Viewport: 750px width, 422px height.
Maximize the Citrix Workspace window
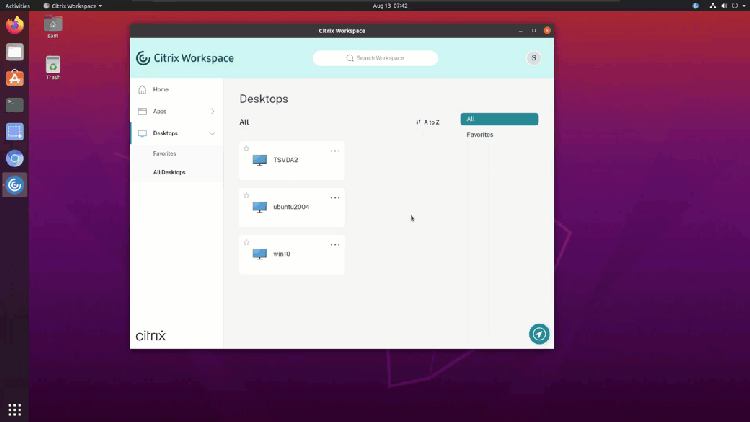pyautogui.click(x=534, y=31)
